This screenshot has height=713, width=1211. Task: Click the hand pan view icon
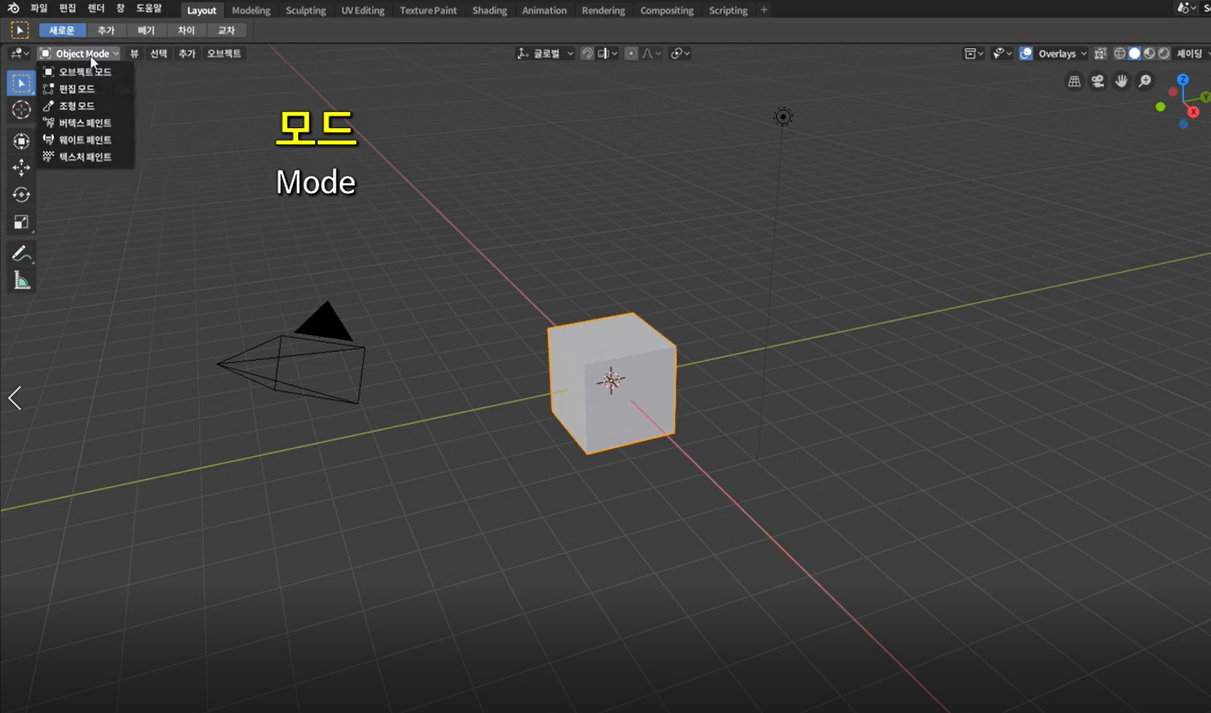(x=1121, y=81)
